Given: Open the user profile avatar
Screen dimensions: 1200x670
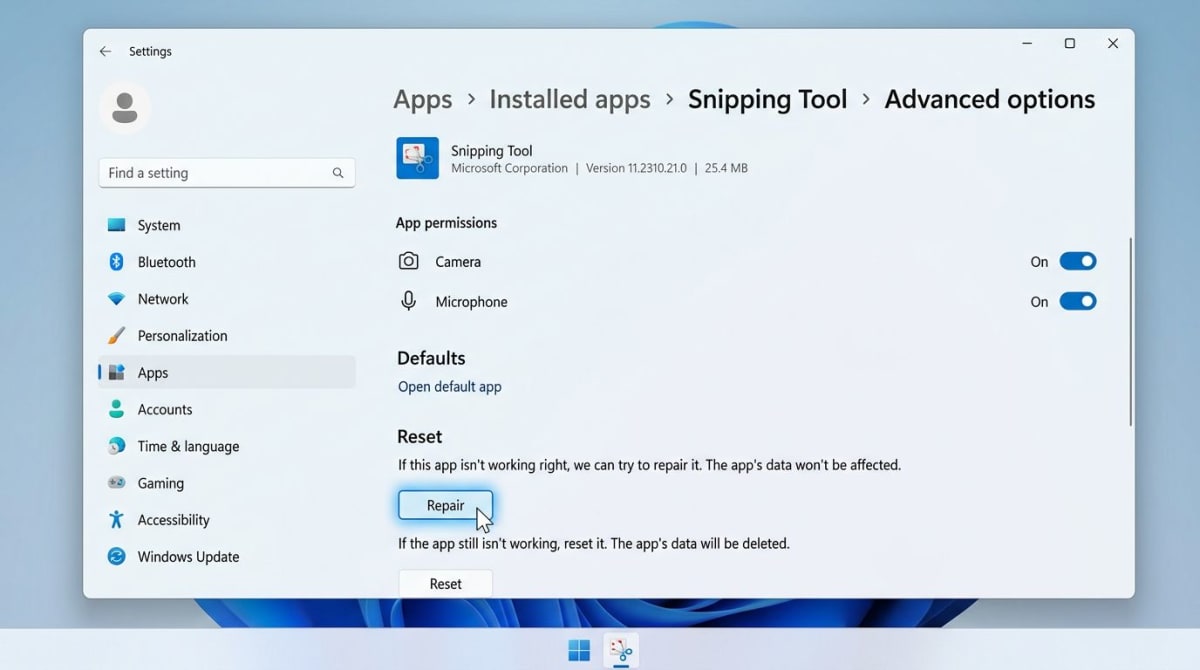Looking at the screenshot, I should point(125,107).
